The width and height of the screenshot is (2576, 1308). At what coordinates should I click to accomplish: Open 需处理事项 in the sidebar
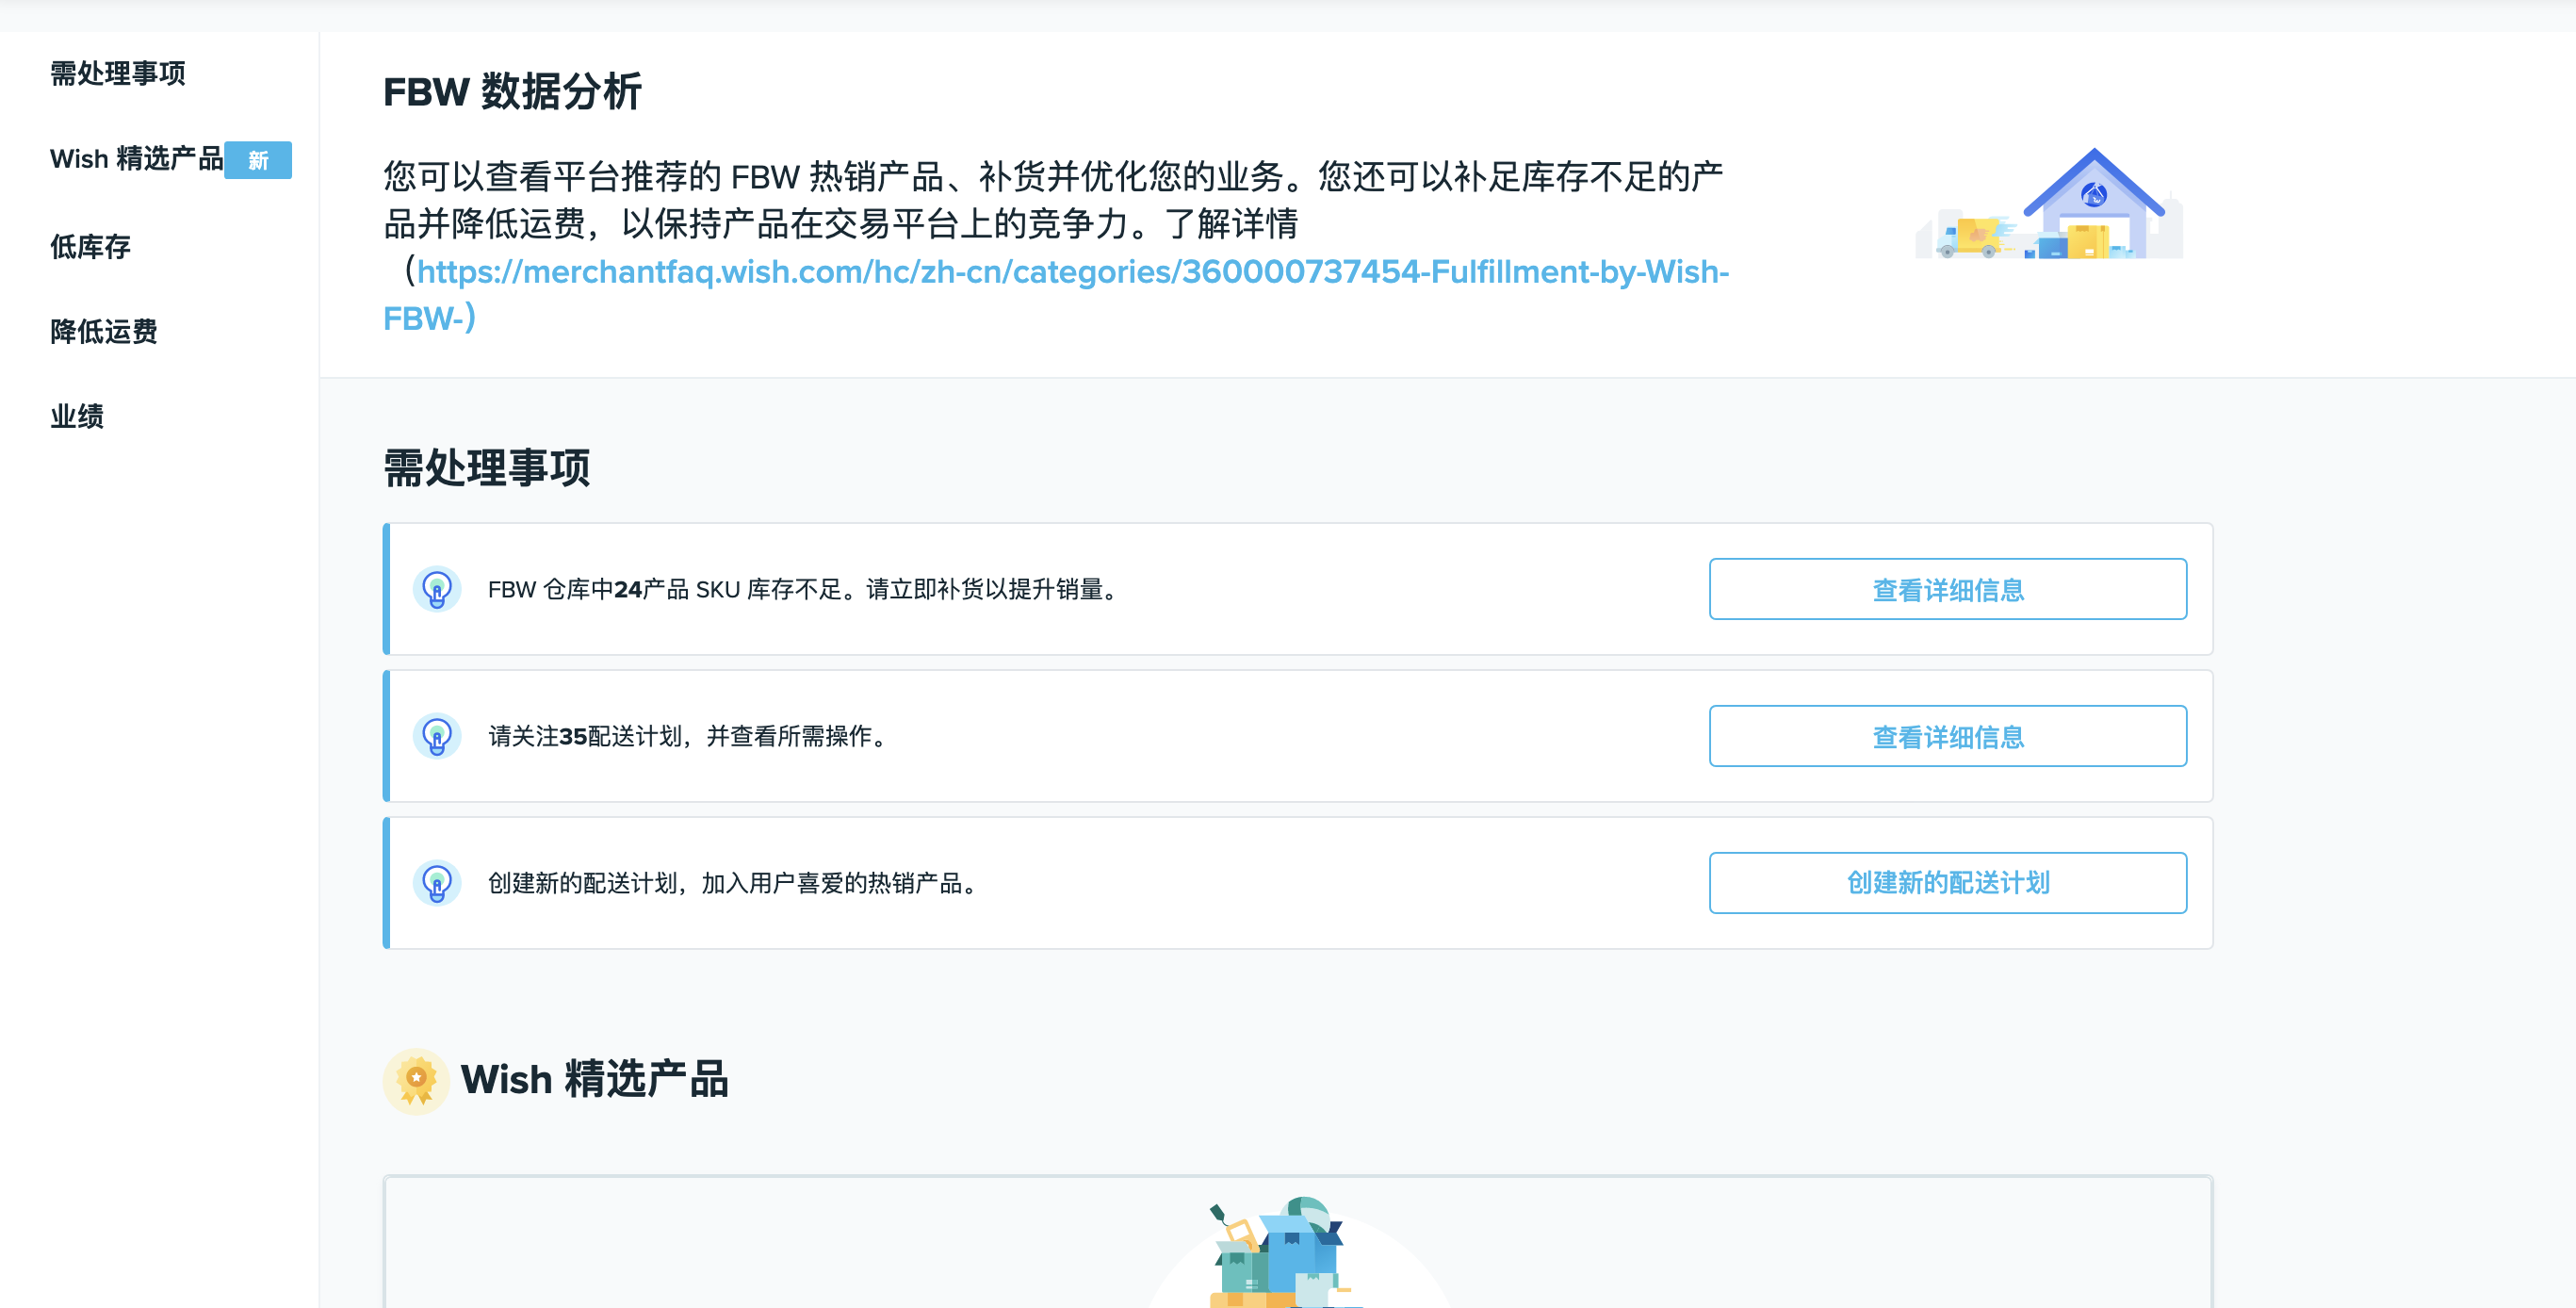coord(118,74)
